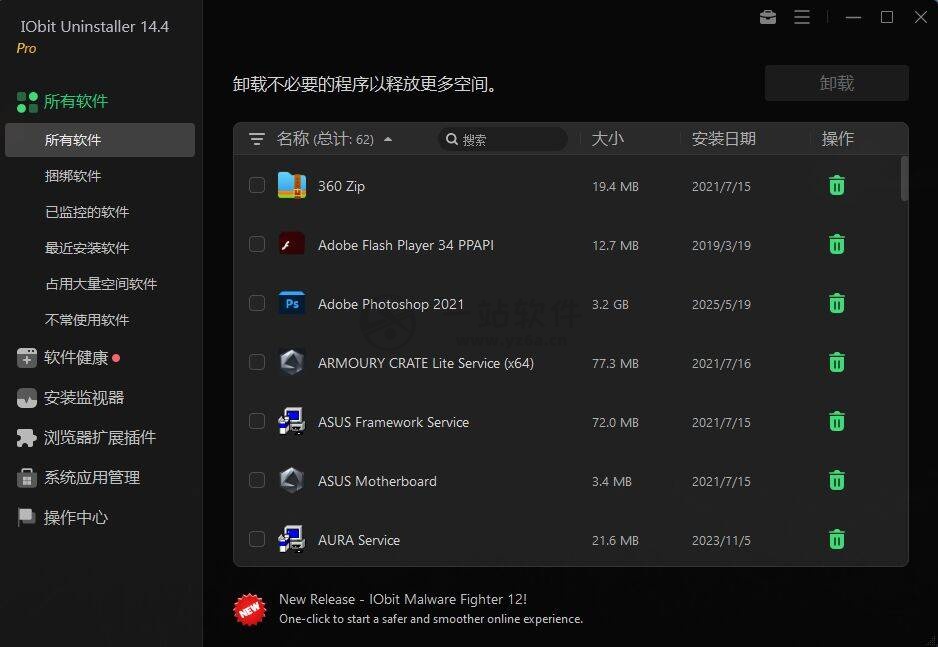Viewport: 938px width, 647px height.
Task: Click the Photoshop Ps icon
Action: click(292, 304)
